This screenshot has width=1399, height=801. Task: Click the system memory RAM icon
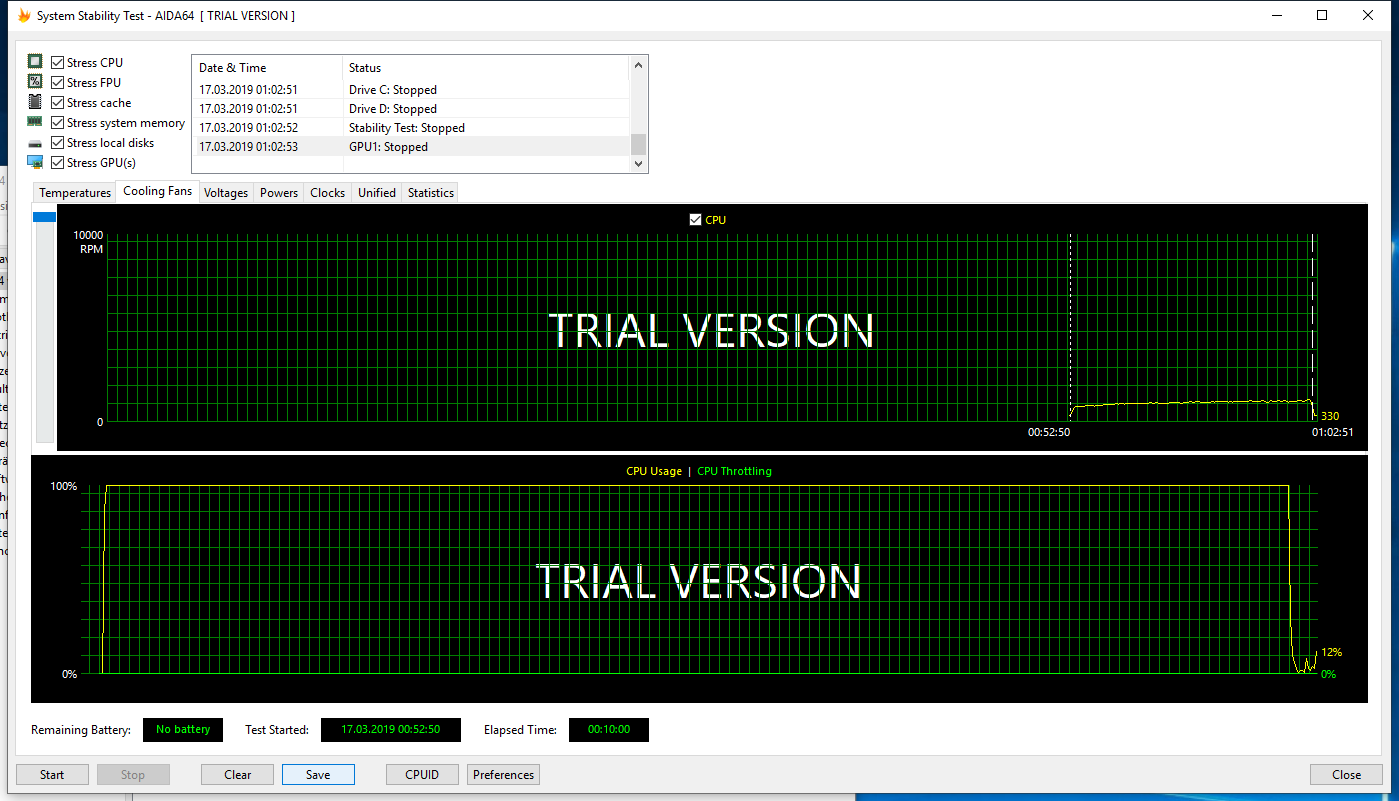(35, 122)
